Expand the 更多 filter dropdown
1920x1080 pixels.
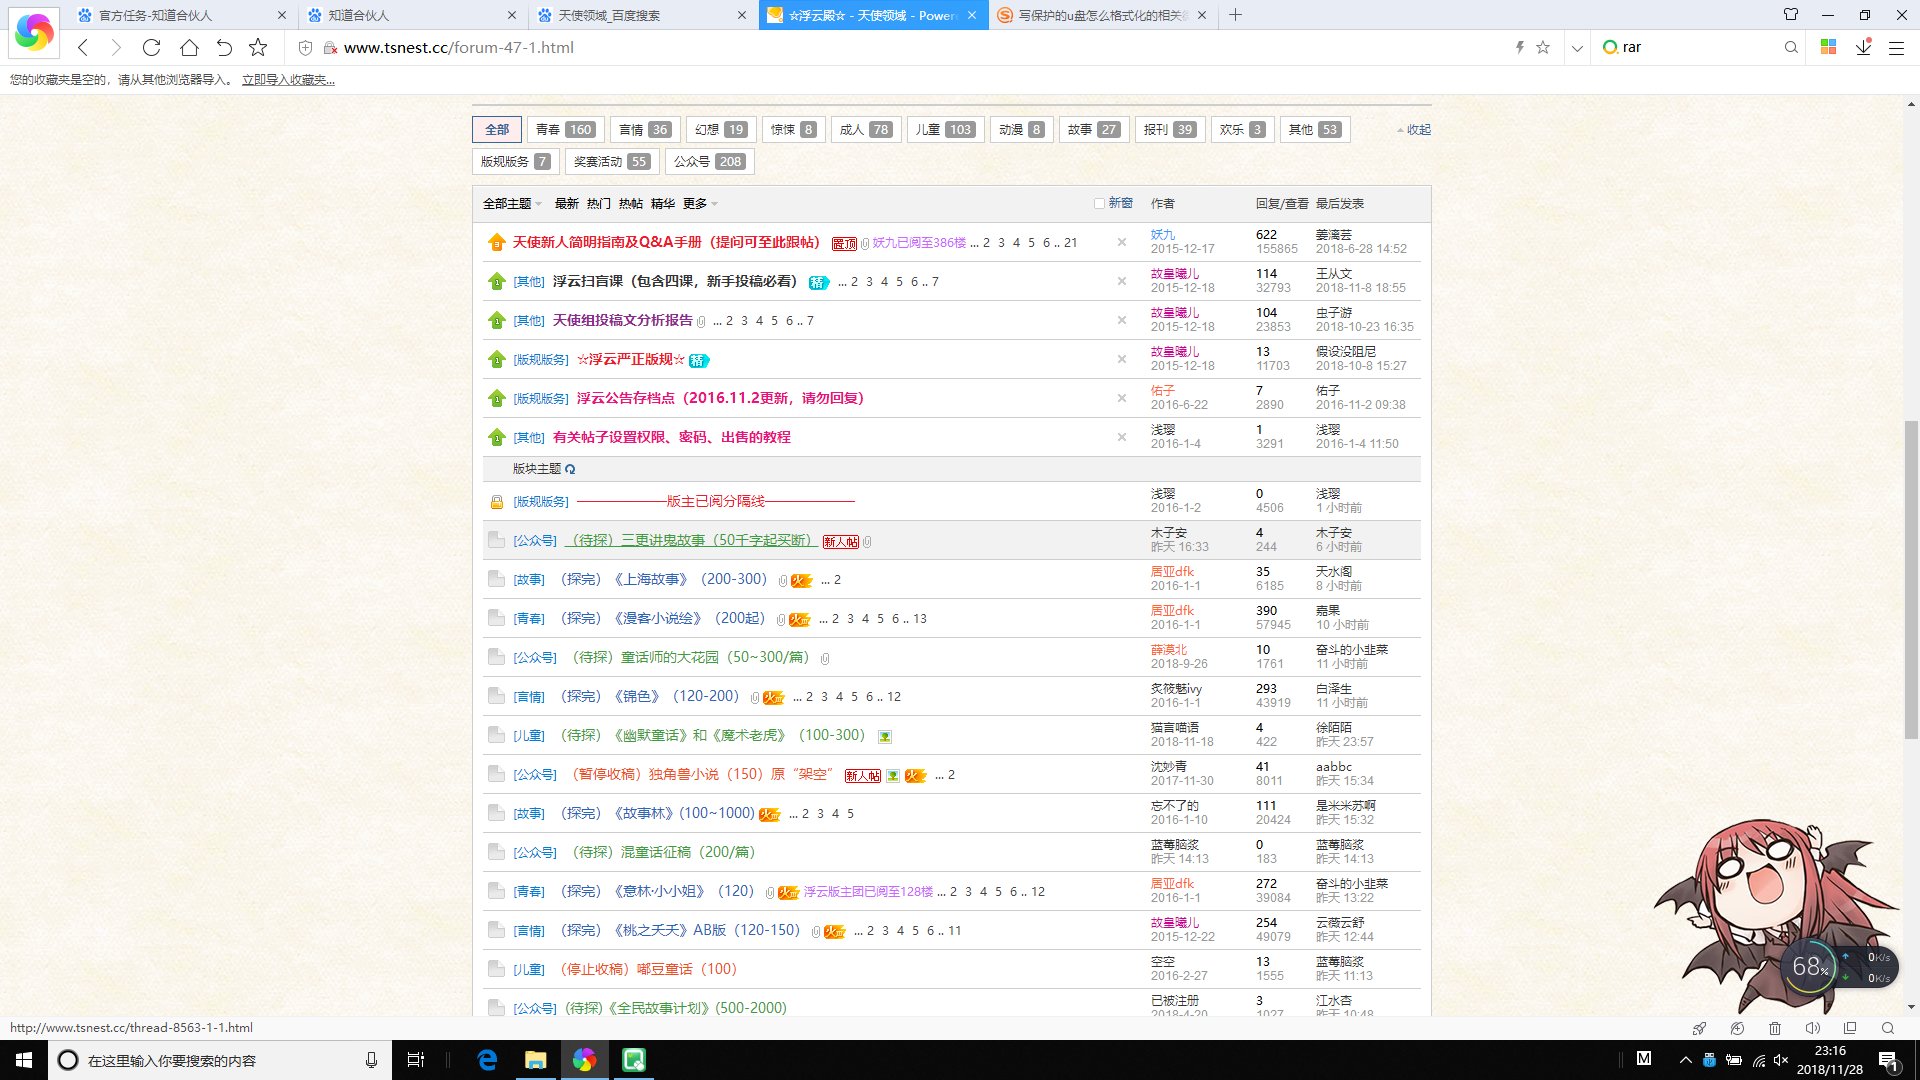(x=700, y=203)
